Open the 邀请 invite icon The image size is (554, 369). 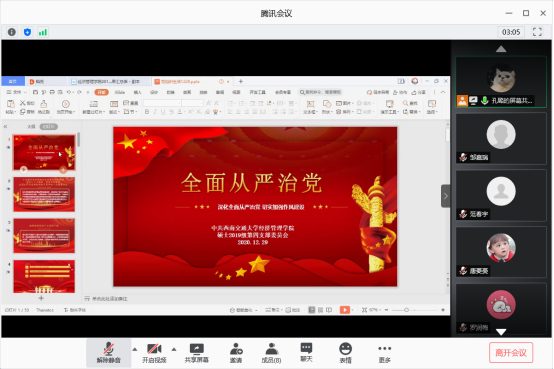click(236, 353)
